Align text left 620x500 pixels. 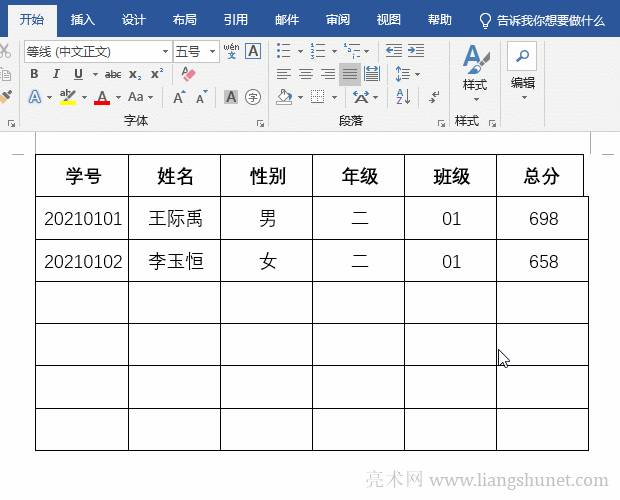pyautogui.click(x=284, y=74)
